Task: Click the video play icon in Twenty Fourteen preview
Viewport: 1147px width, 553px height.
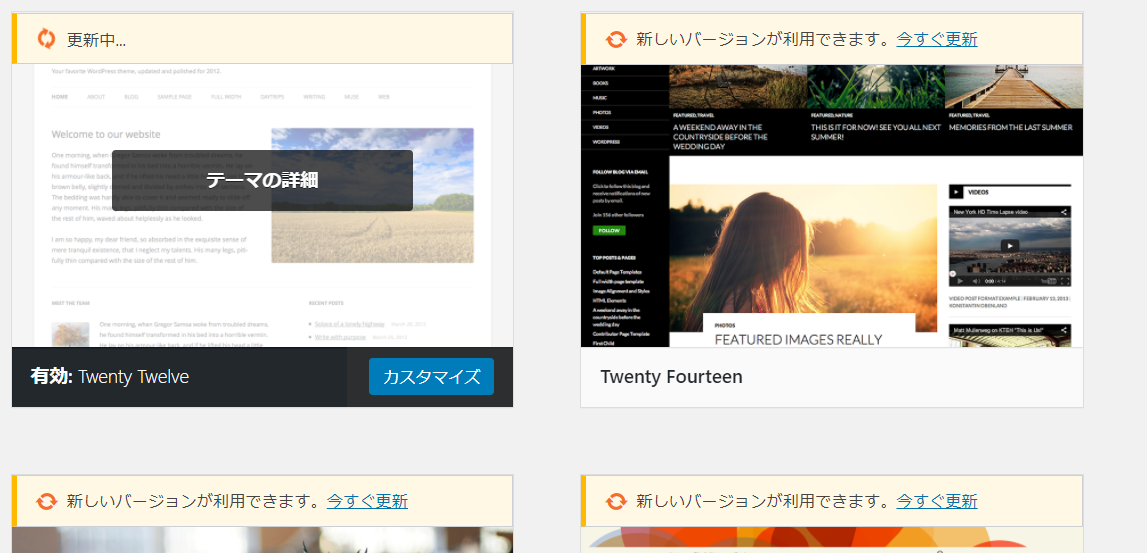Action: coord(1010,245)
